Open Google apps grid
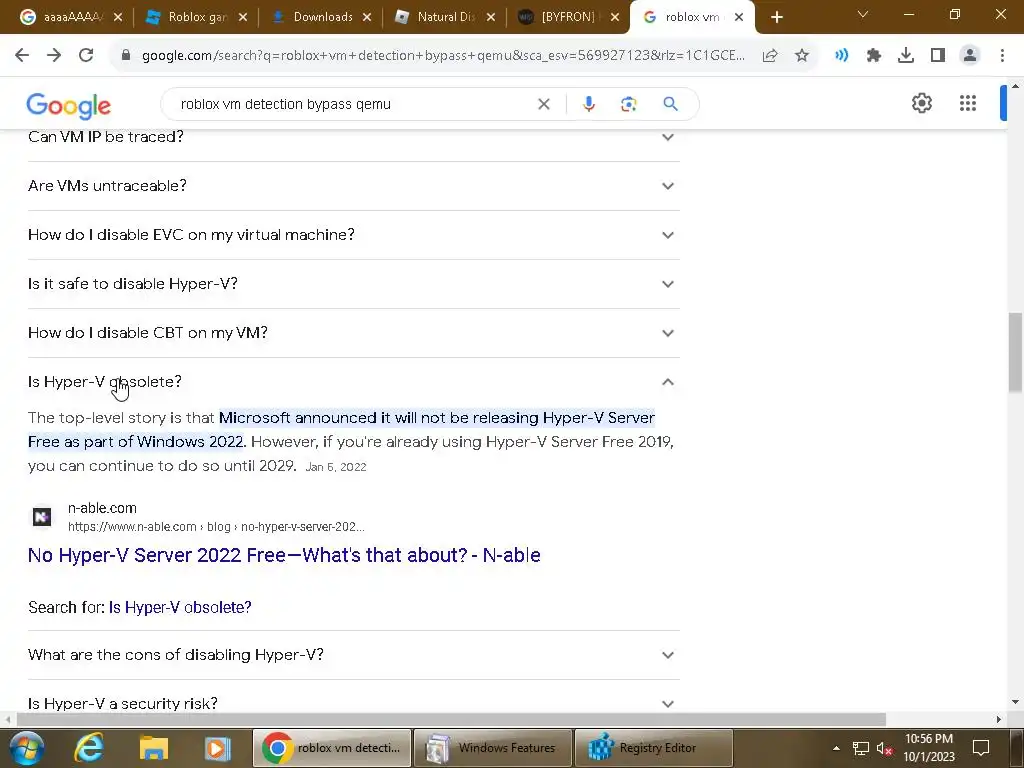This screenshot has width=1024, height=768. 968,103
